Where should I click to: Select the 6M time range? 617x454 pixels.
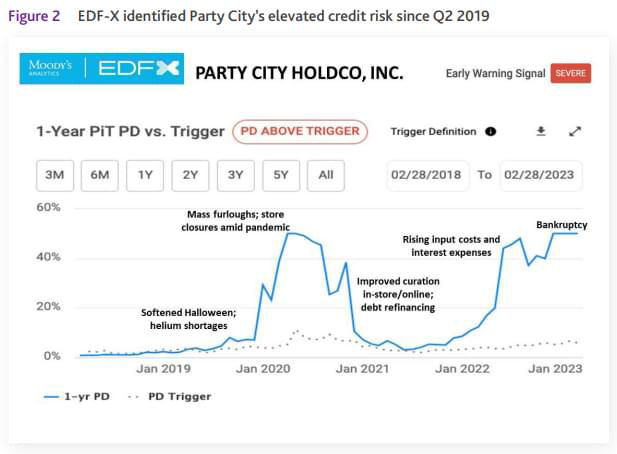pyautogui.click(x=99, y=175)
